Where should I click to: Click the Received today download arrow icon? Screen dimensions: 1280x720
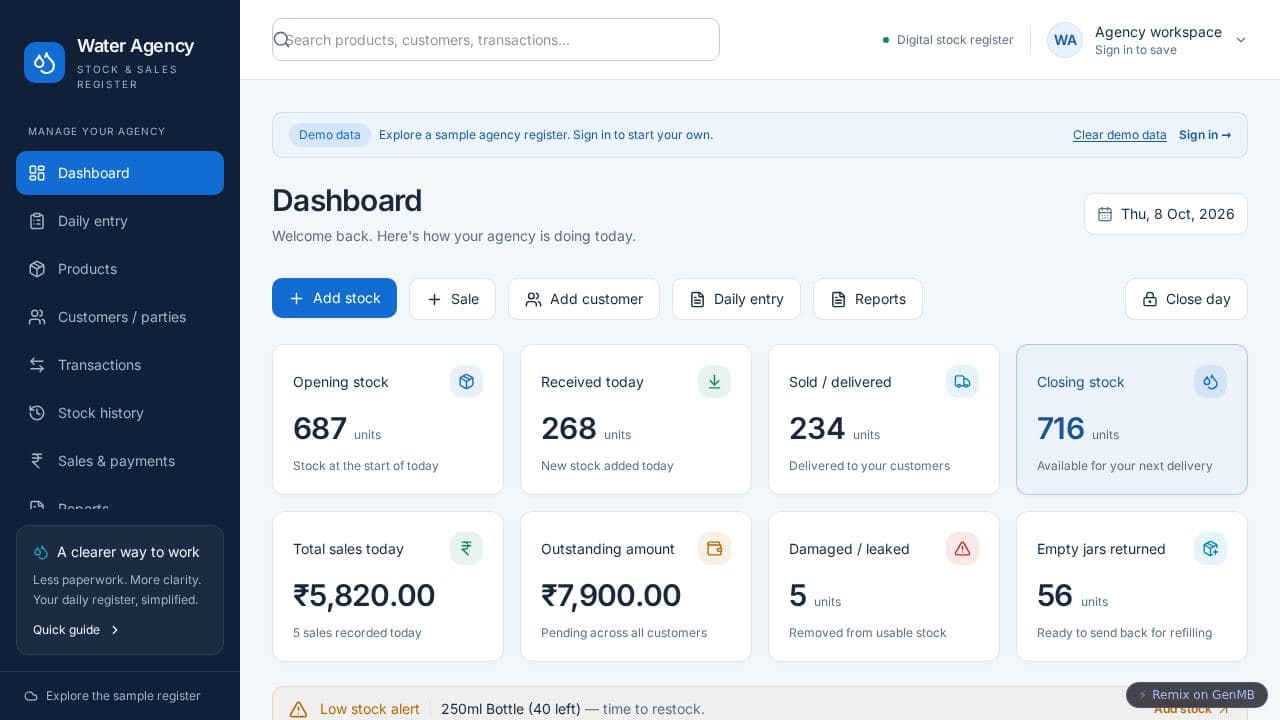[x=714, y=381]
